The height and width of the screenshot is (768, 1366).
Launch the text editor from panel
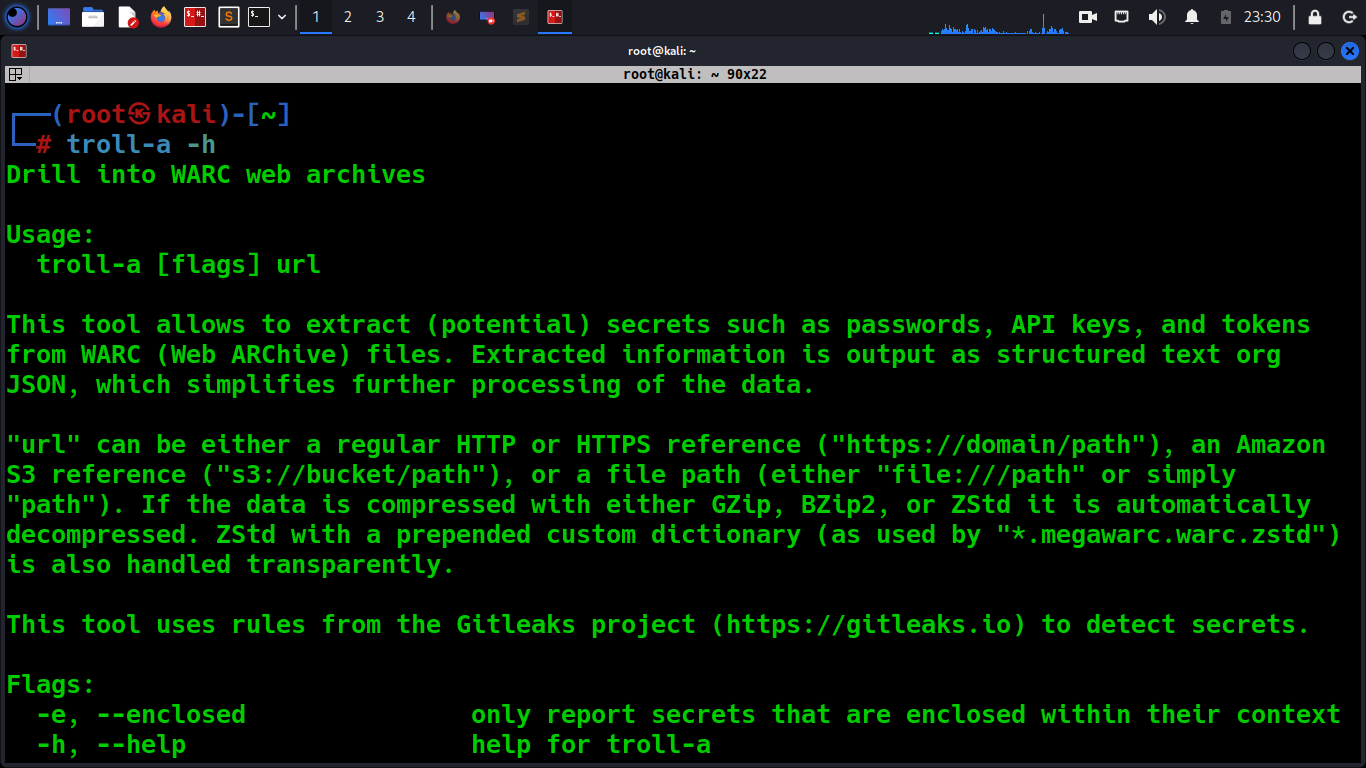127,17
